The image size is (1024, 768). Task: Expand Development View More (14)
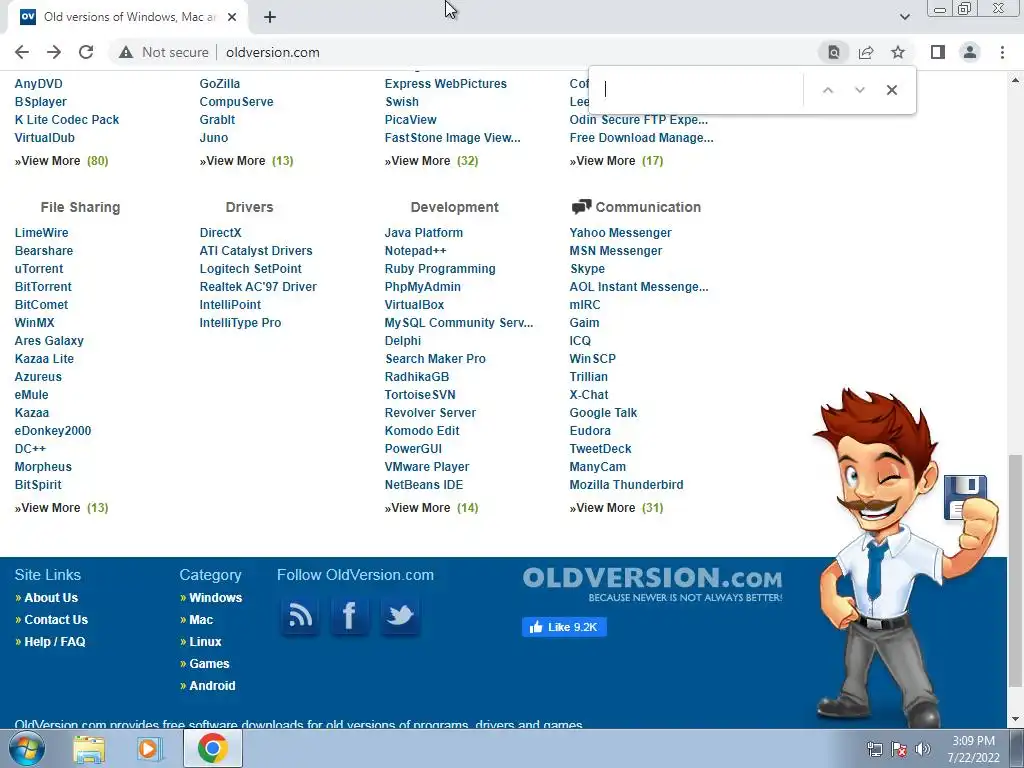(x=431, y=507)
